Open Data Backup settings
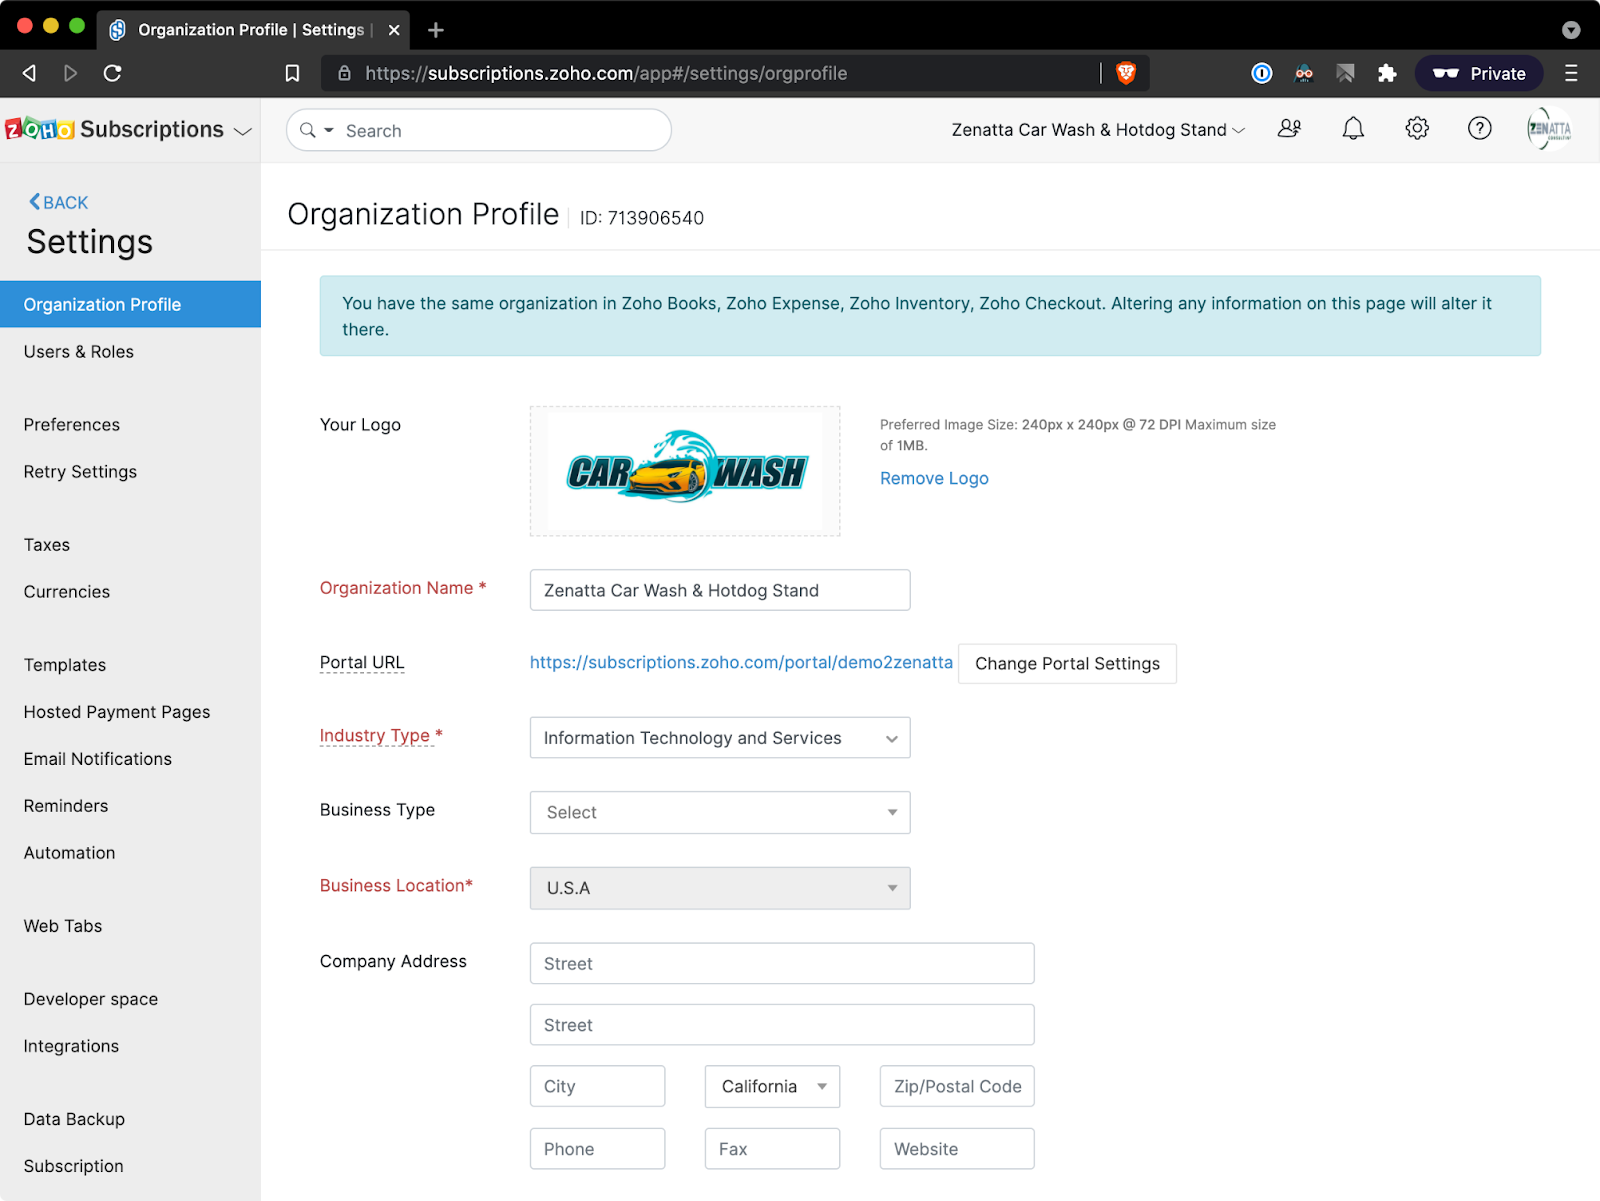The width and height of the screenshot is (1600, 1201). [74, 1119]
